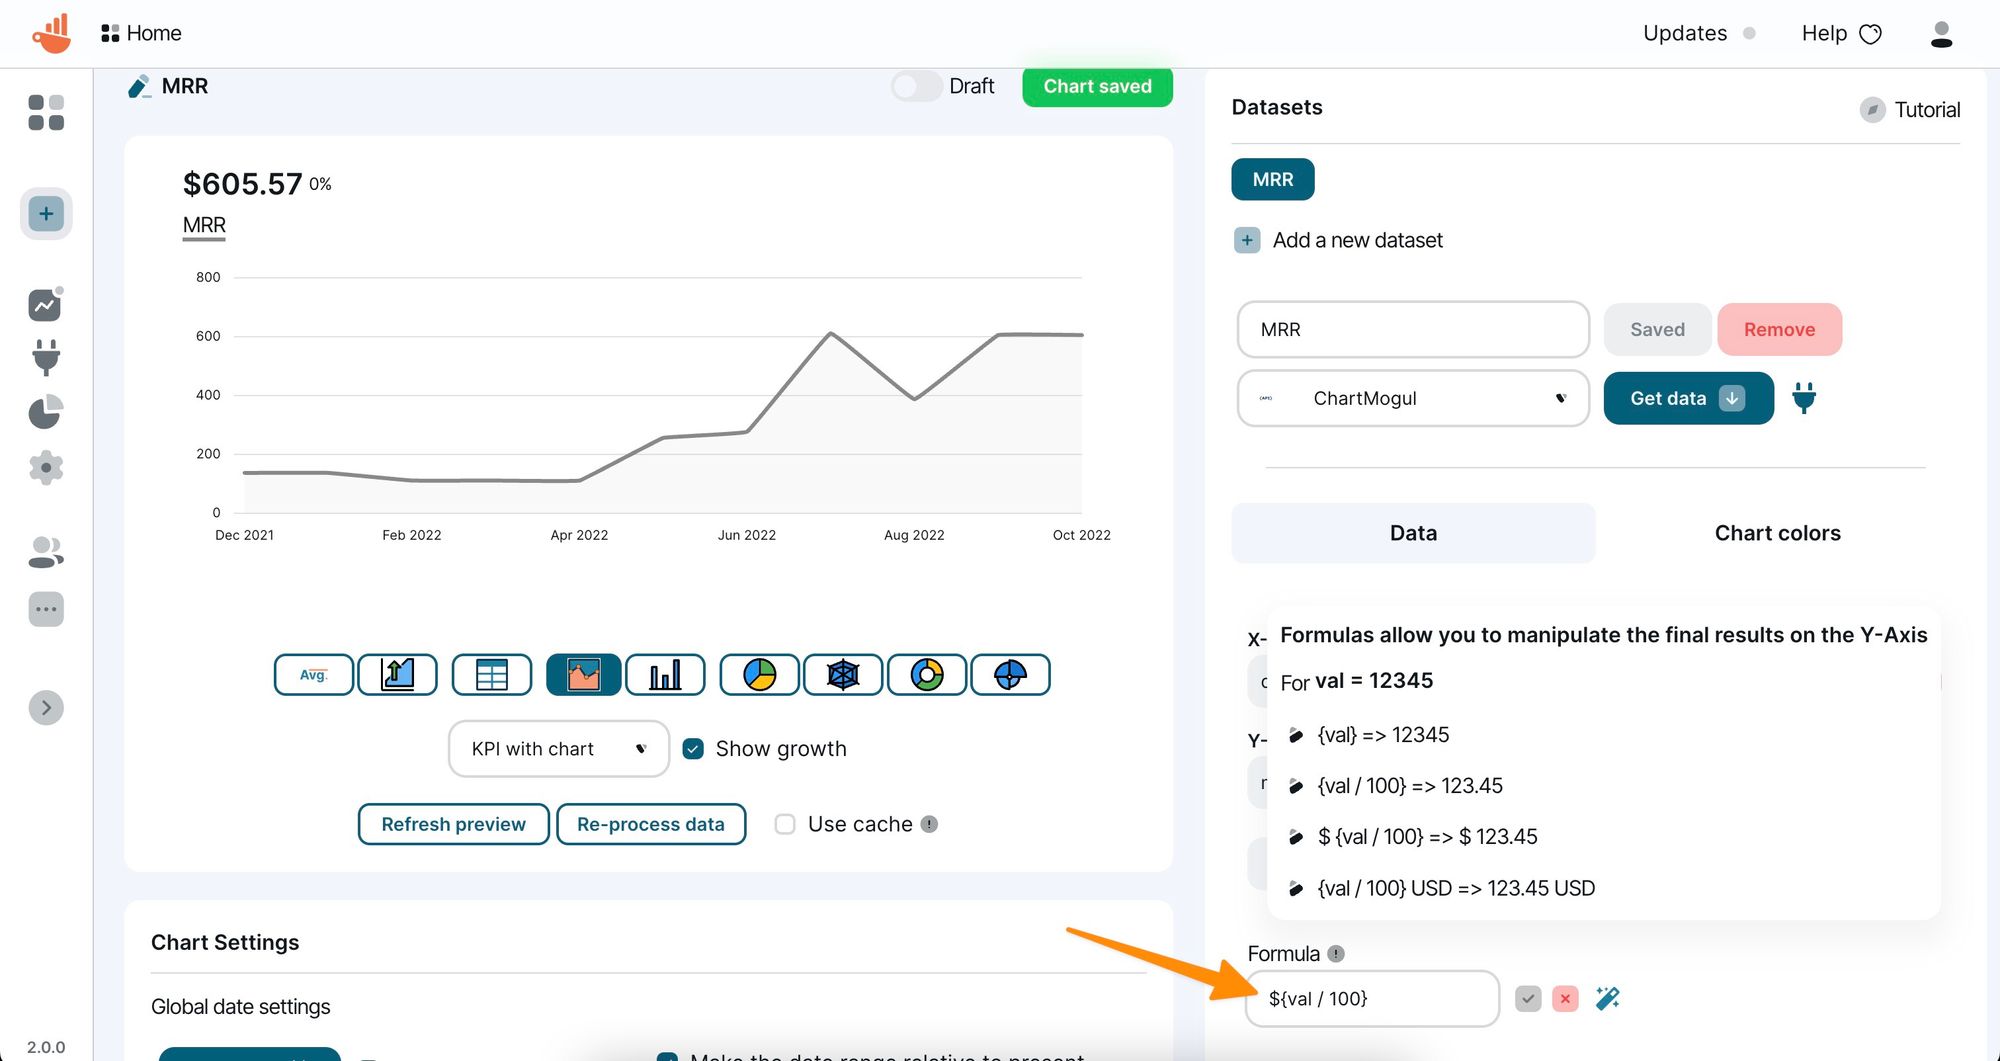Screen dimensions: 2000x1061
Task: Open the KPI with chart dropdown
Action: click(558, 748)
